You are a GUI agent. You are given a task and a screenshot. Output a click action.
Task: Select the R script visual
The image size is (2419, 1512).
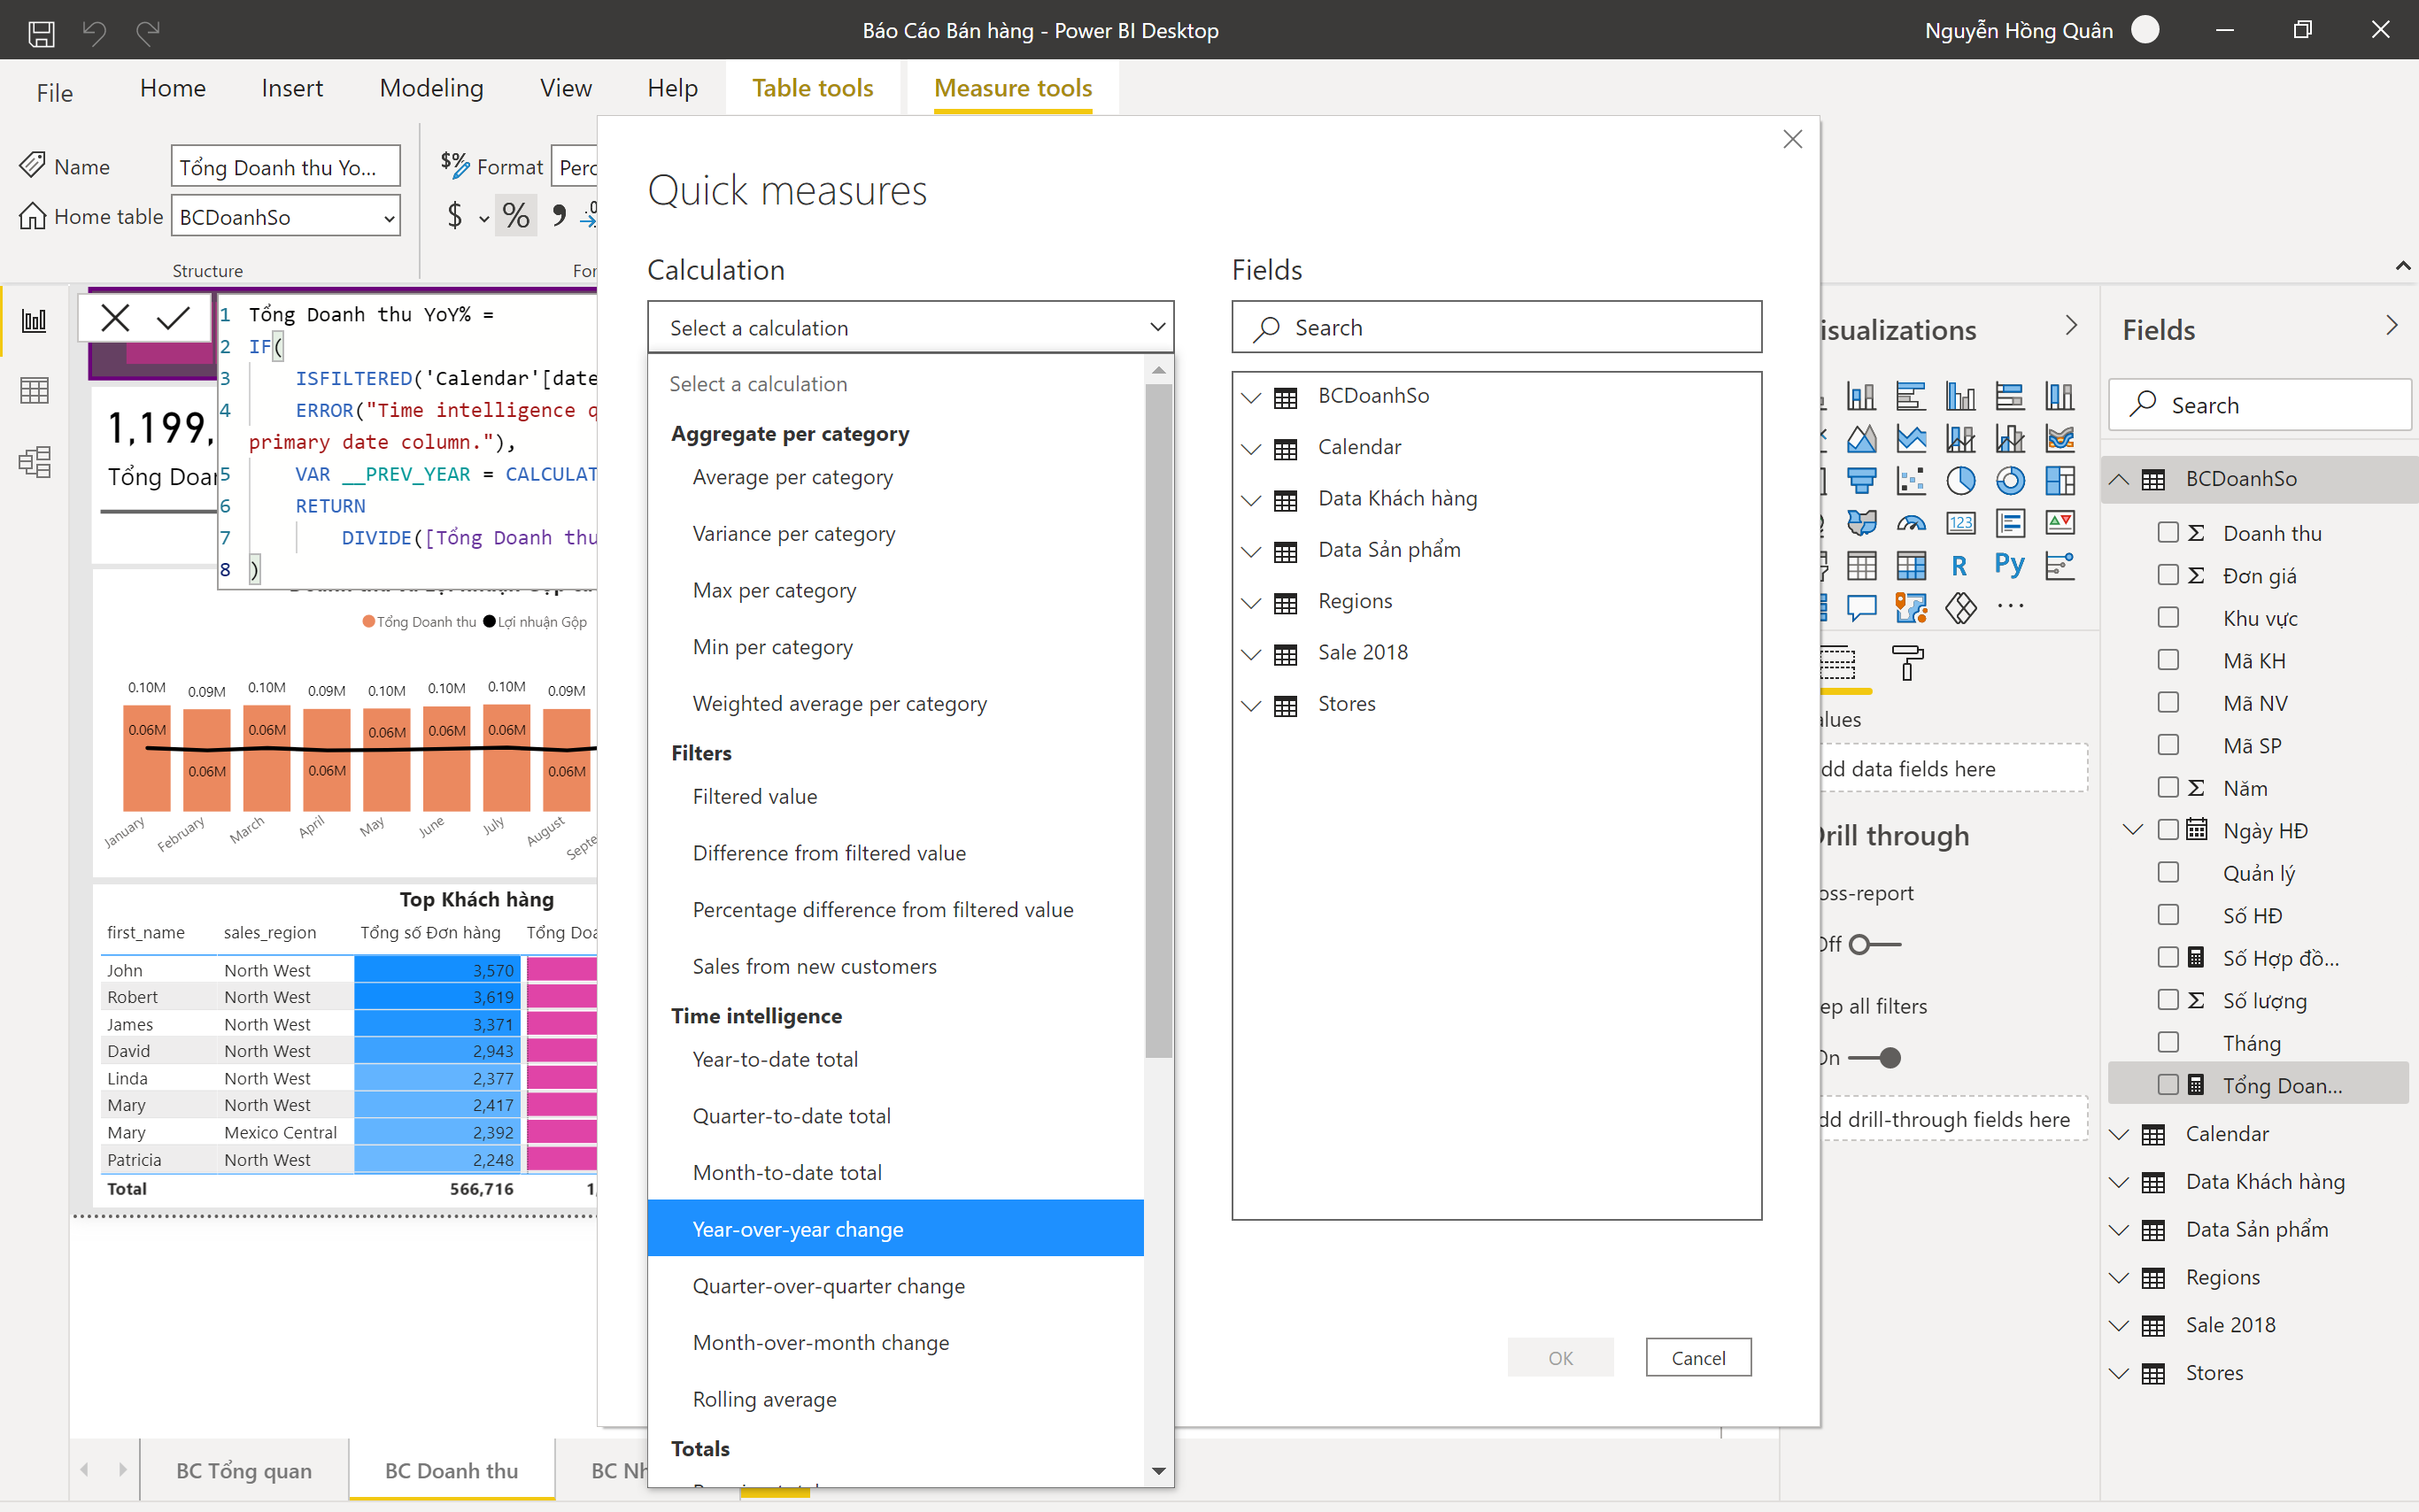1960,566
